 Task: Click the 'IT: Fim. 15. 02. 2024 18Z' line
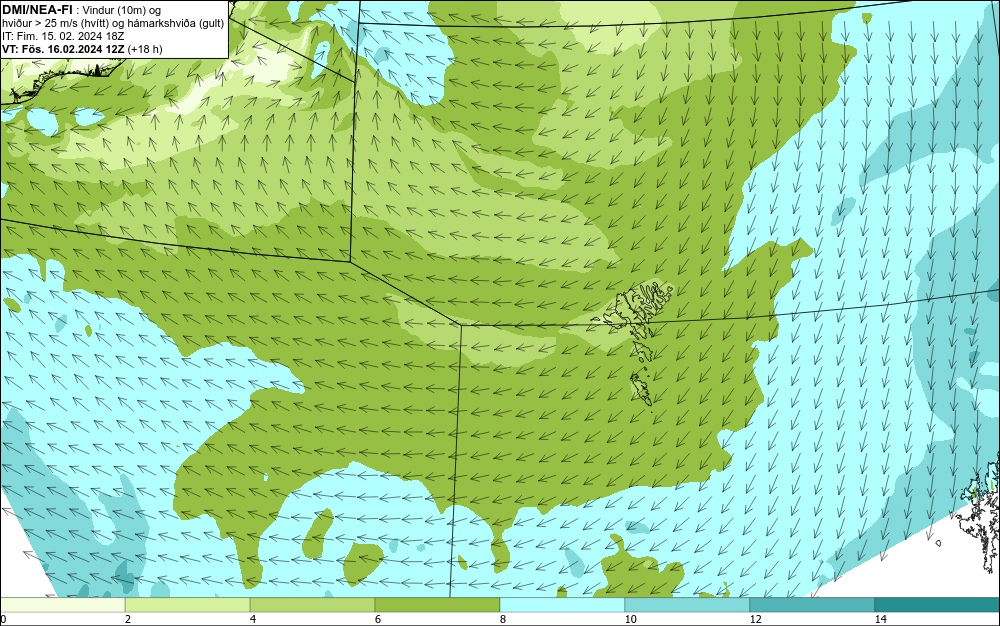pos(63,36)
